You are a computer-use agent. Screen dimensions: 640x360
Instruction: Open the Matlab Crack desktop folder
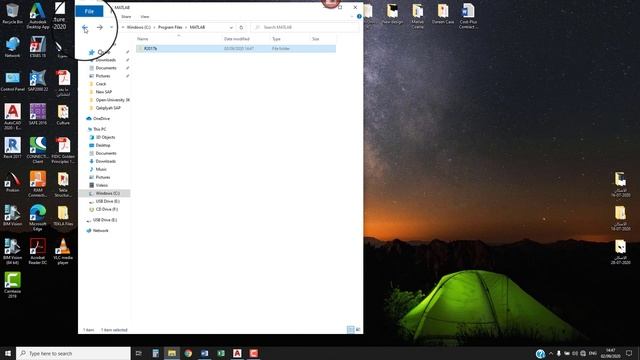pos(418,16)
